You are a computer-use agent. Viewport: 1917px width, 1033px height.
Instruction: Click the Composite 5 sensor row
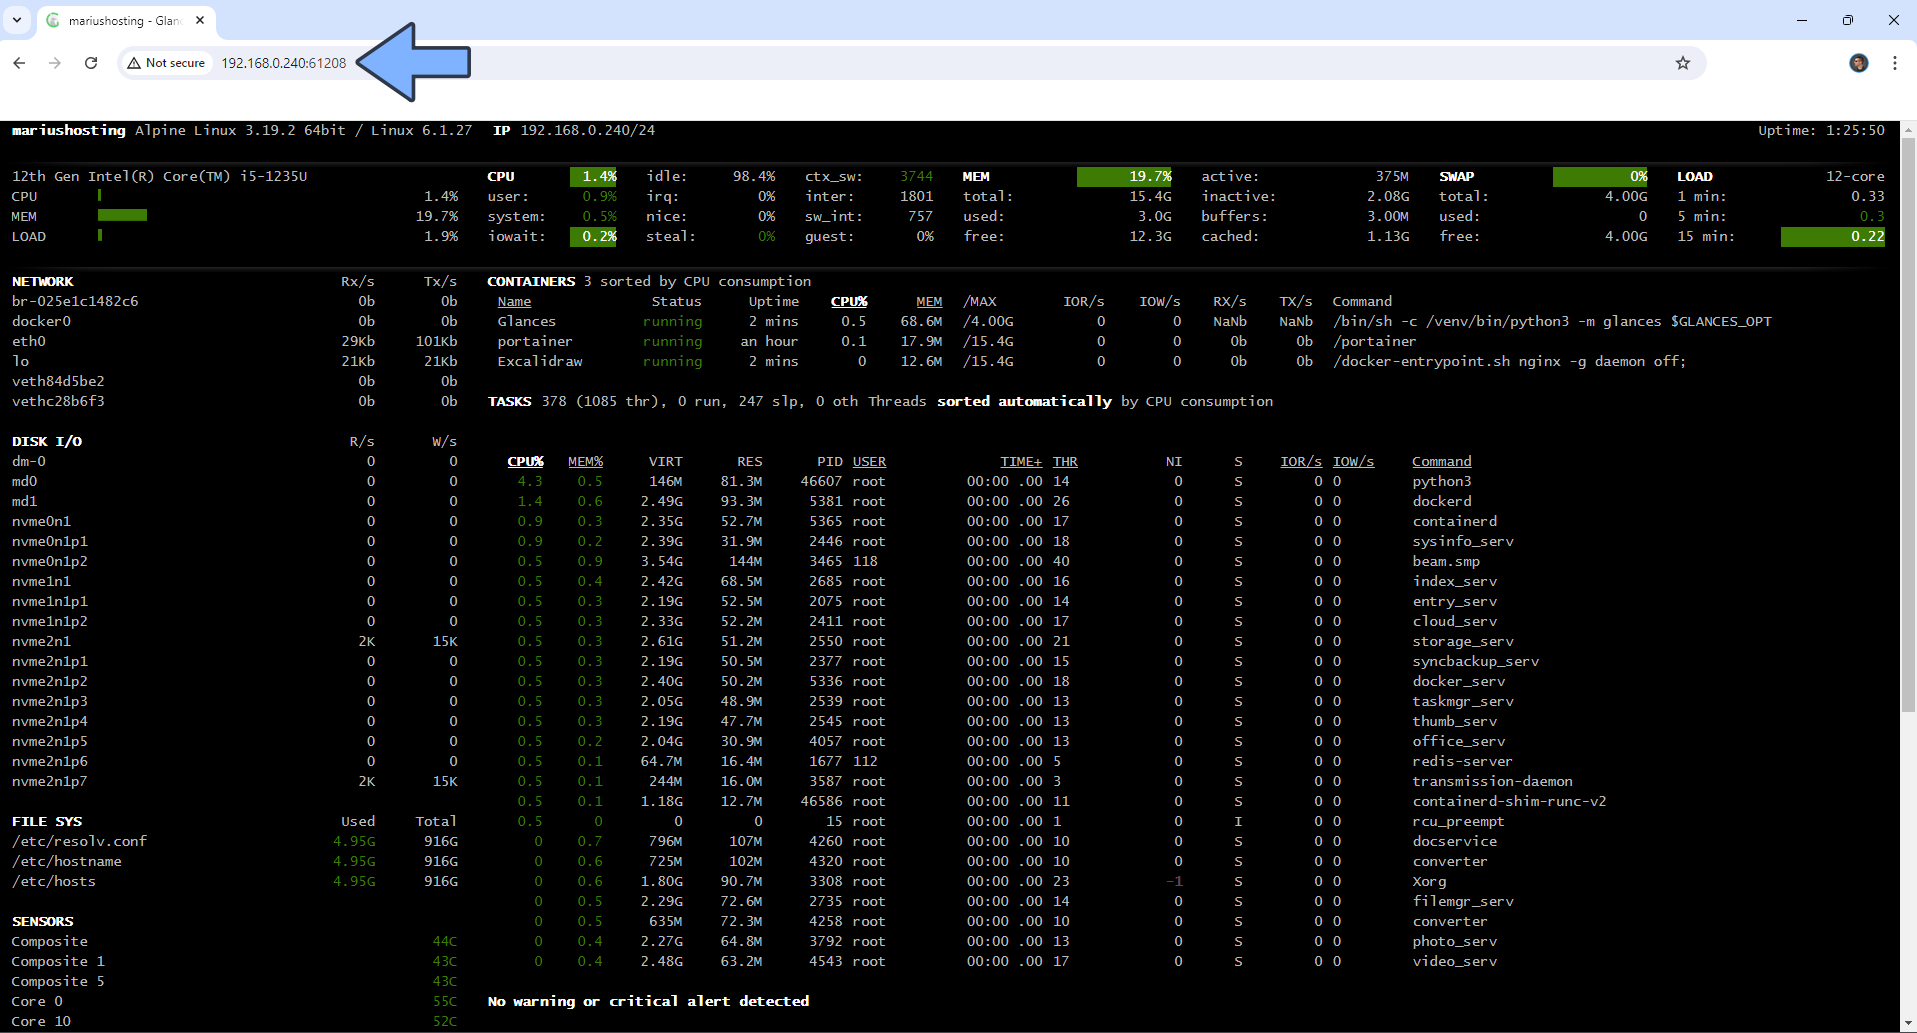[x=234, y=982]
